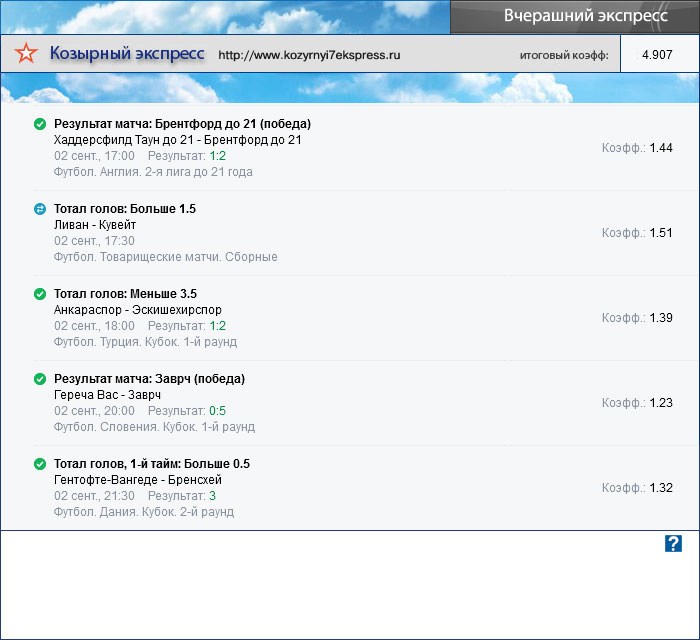This screenshot has width=700, height=640.
Task: Click green check icon for 1-й тайм bet
Action: pos(40,464)
